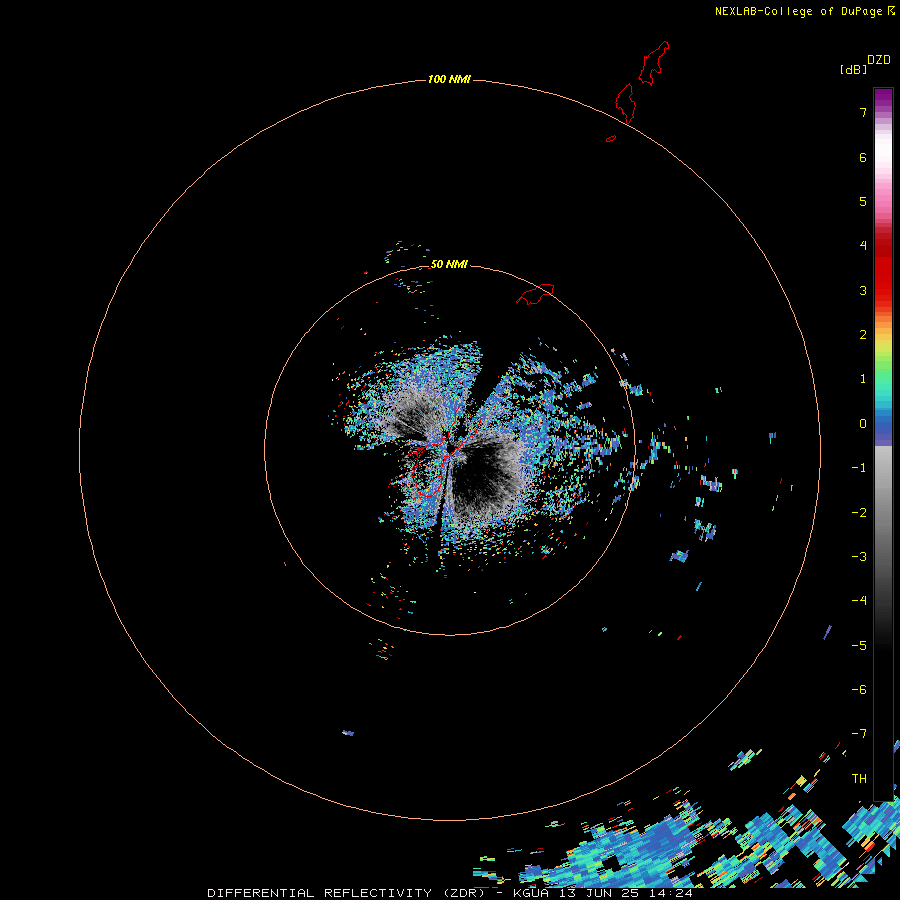Viewport: 900px width, 900px height.
Task: Click the 100 NMI range ring label
Action: tap(449, 79)
